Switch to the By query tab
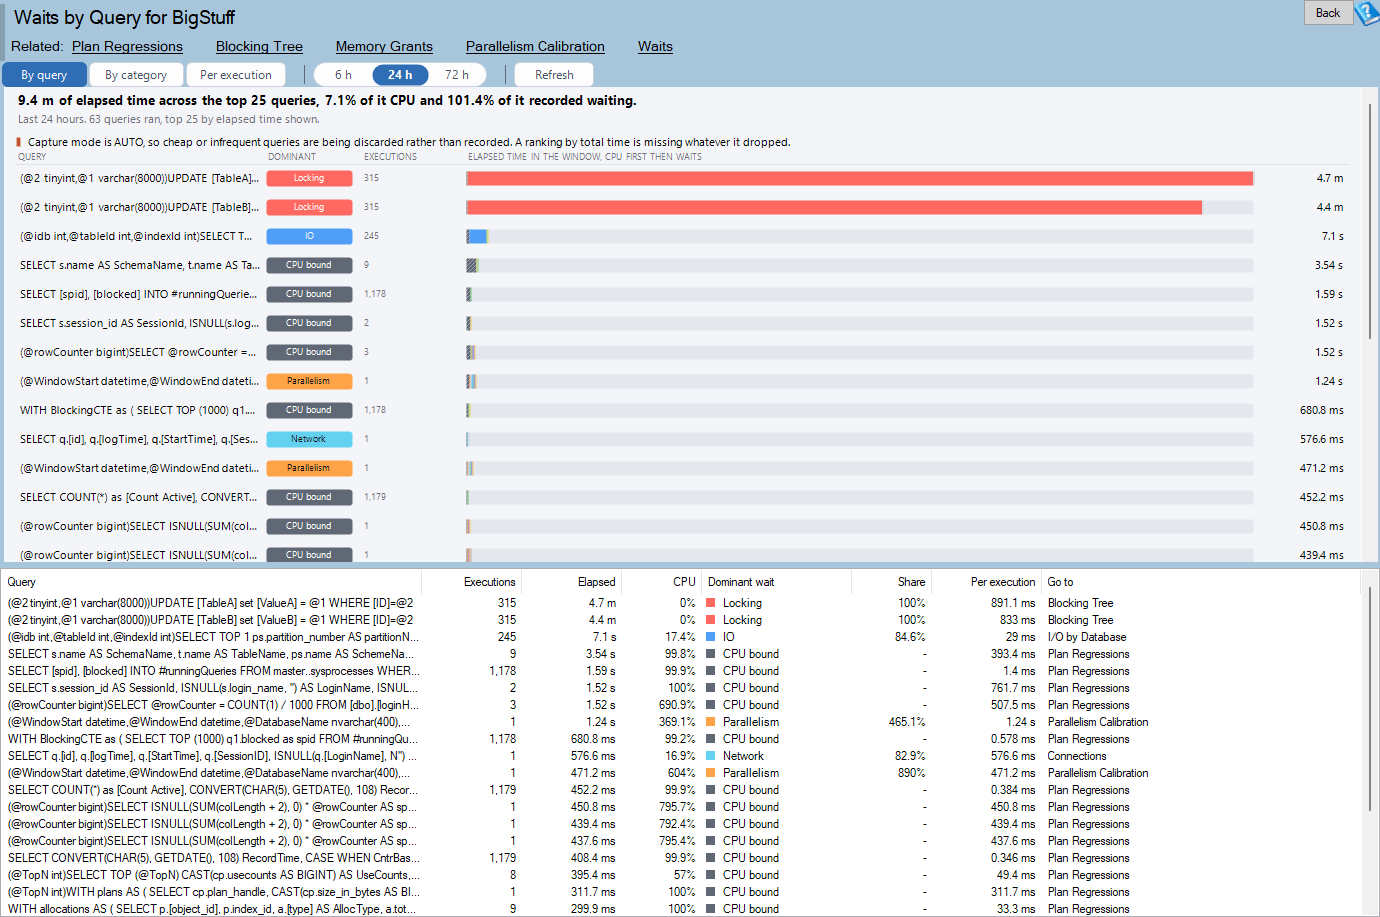The width and height of the screenshot is (1380, 917). pyautogui.click(x=44, y=75)
